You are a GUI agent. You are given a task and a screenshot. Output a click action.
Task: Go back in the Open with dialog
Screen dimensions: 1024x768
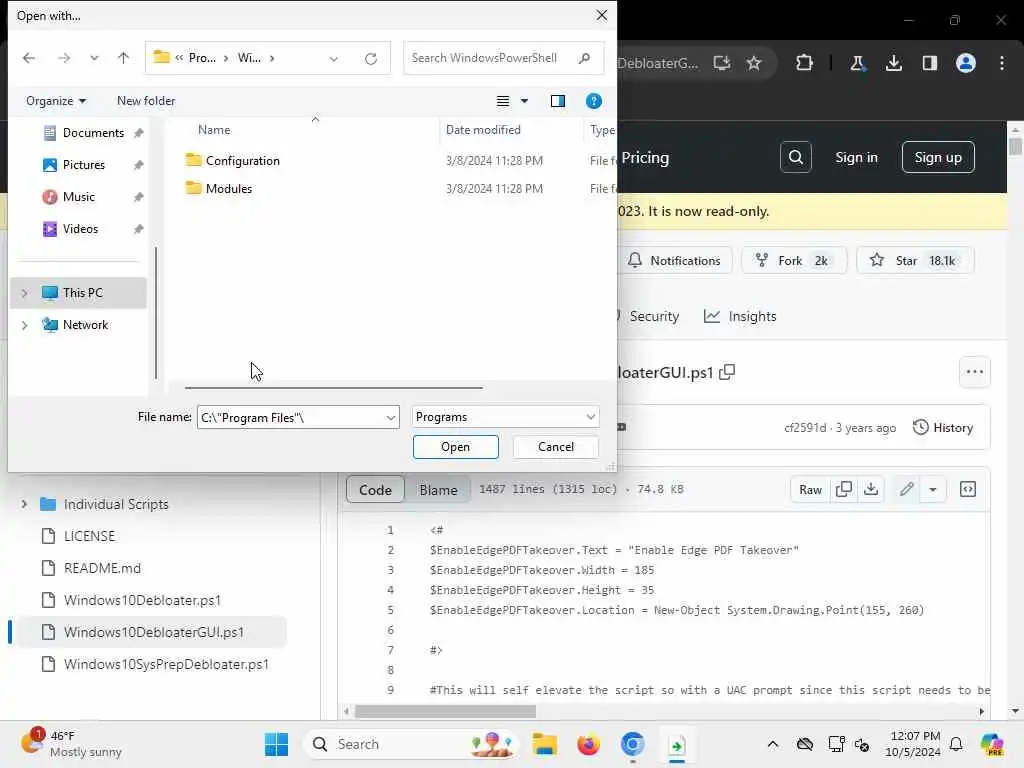pos(29,58)
